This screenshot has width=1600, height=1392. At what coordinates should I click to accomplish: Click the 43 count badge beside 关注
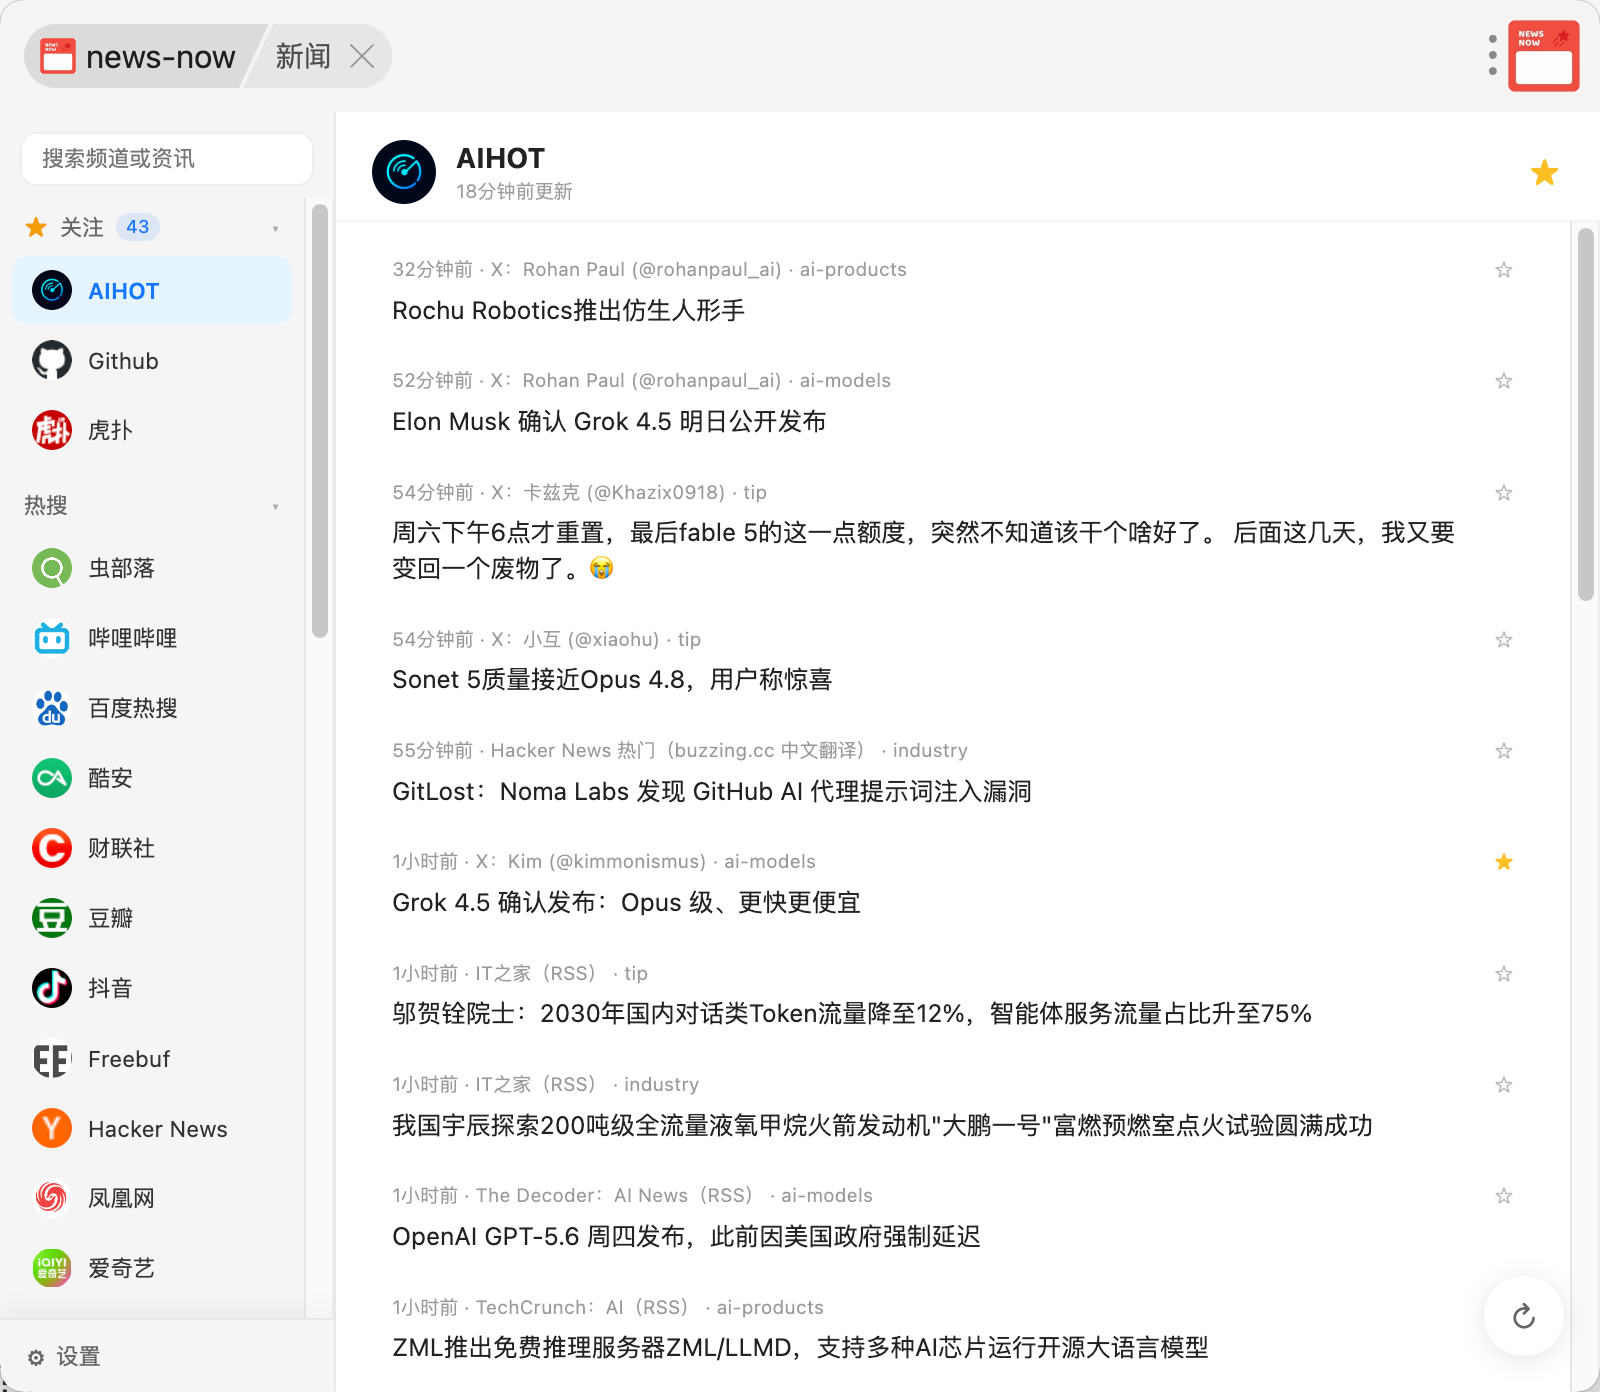[137, 227]
